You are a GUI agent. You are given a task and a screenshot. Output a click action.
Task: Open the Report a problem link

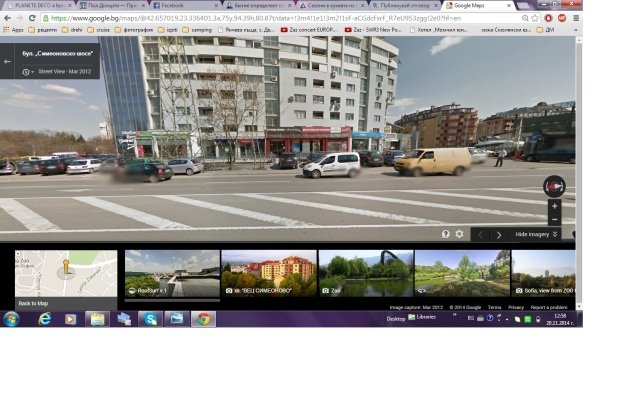pyautogui.click(x=549, y=307)
